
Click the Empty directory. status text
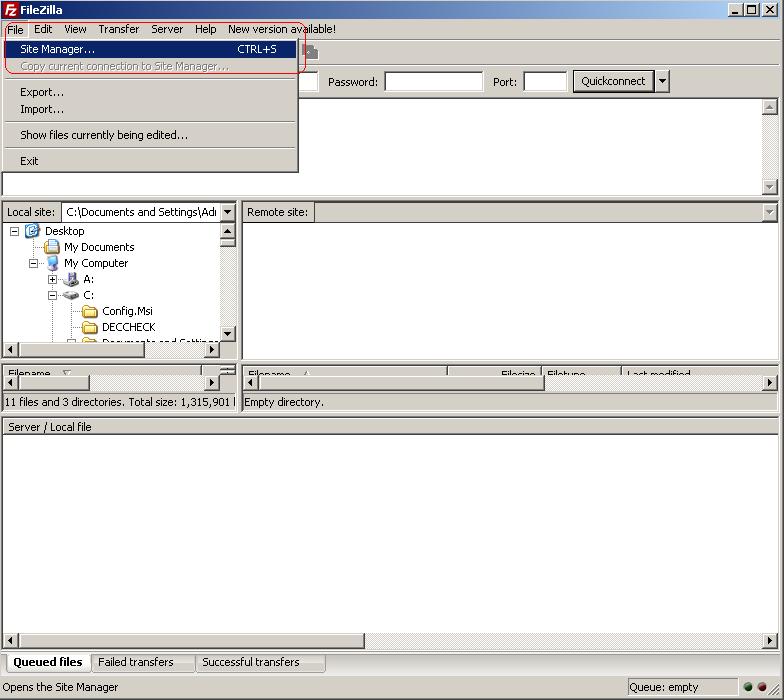click(284, 402)
